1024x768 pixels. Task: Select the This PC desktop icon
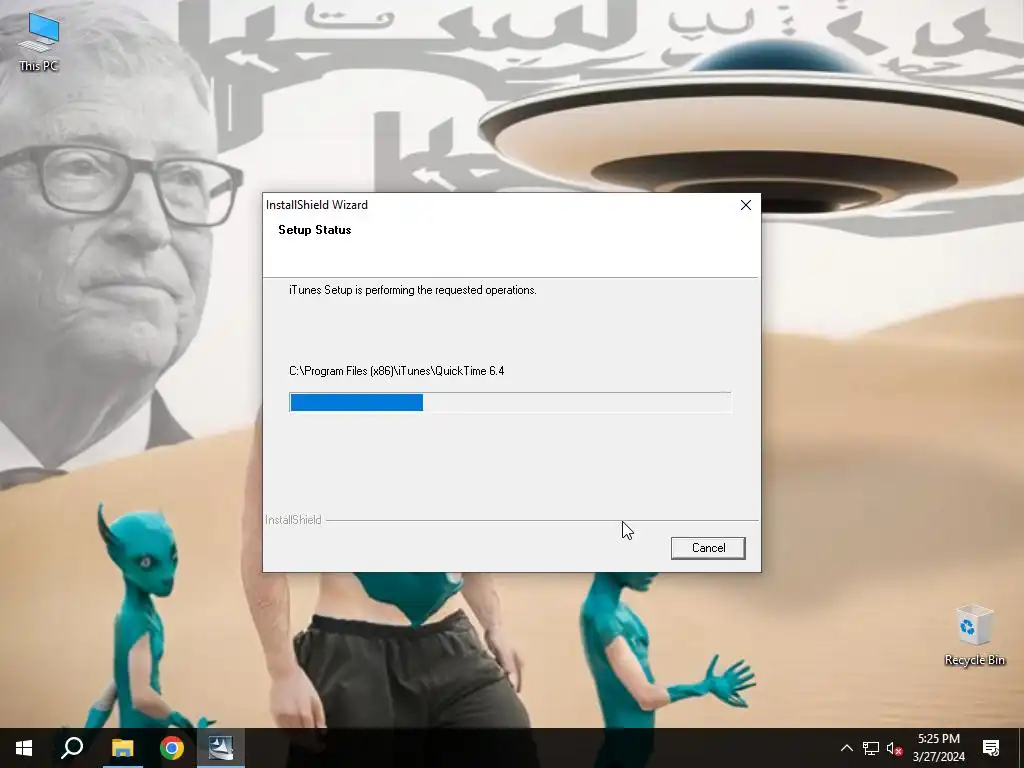pyautogui.click(x=39, y=42)
